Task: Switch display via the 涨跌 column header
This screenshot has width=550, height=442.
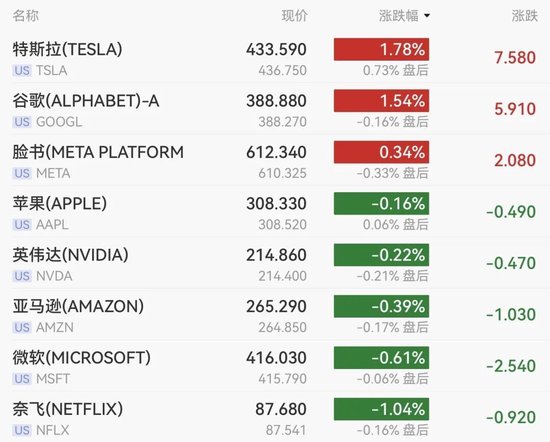Action: [x=524, y=16]
